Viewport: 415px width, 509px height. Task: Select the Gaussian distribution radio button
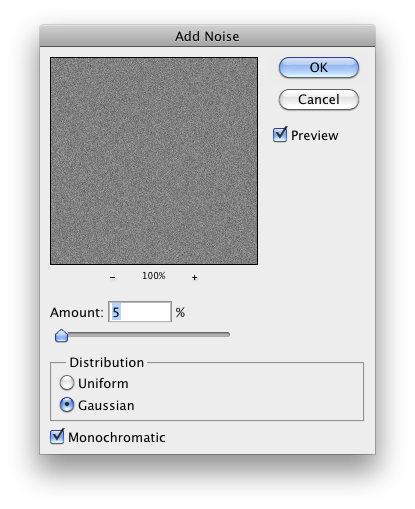point(67,405)
